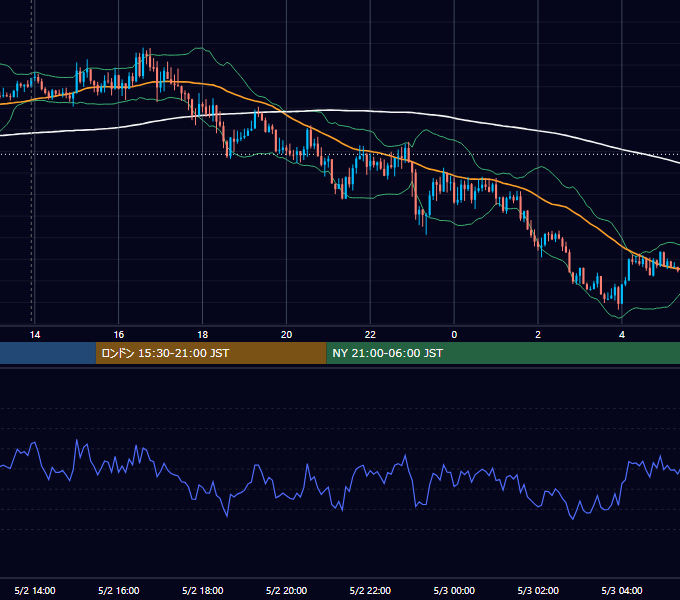
Task: Click the 5/3 00:00 date label
Action: tap(454, 590)
